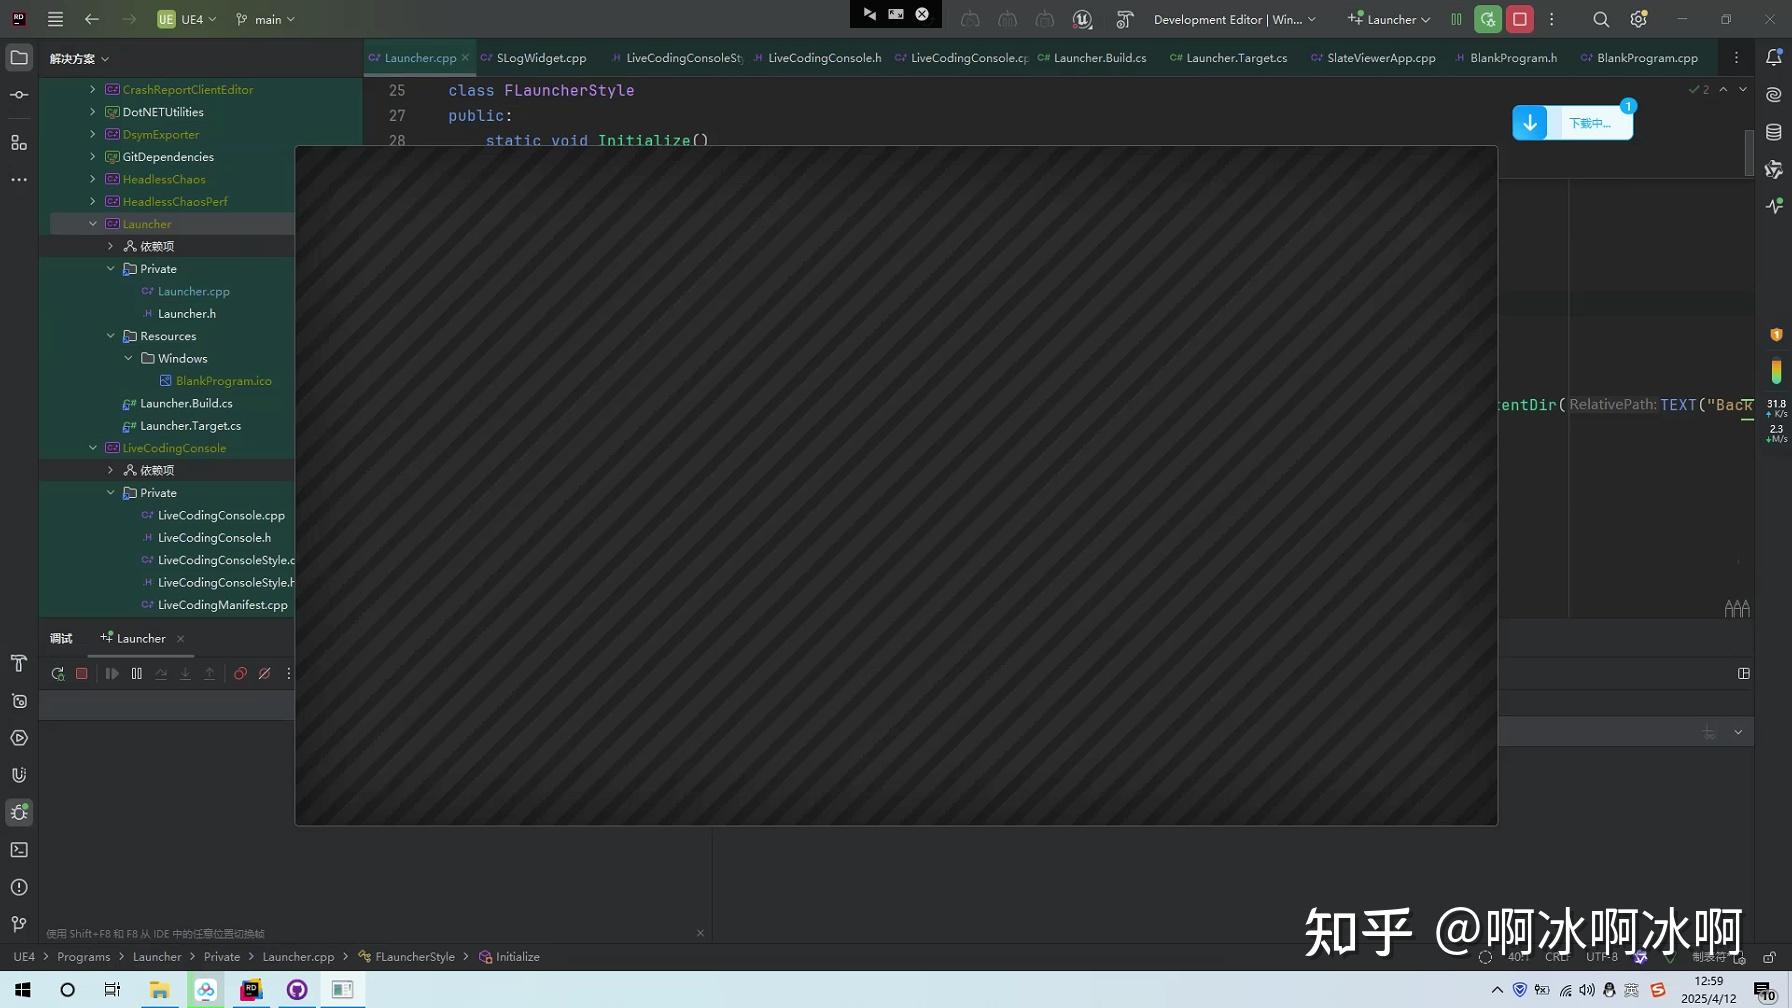Open the Terminal tool window icon
The image size is (1792, 1008).
[18, 849]
